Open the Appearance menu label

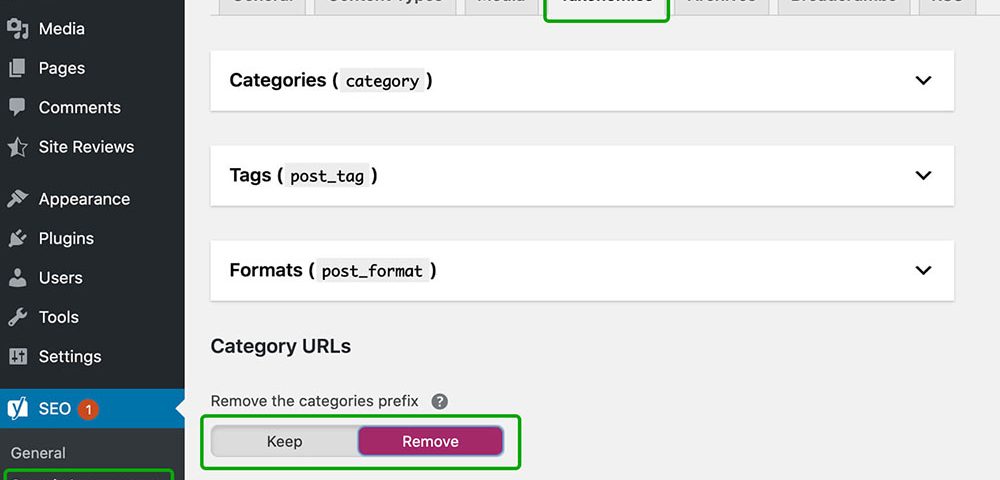click(84, 199)
